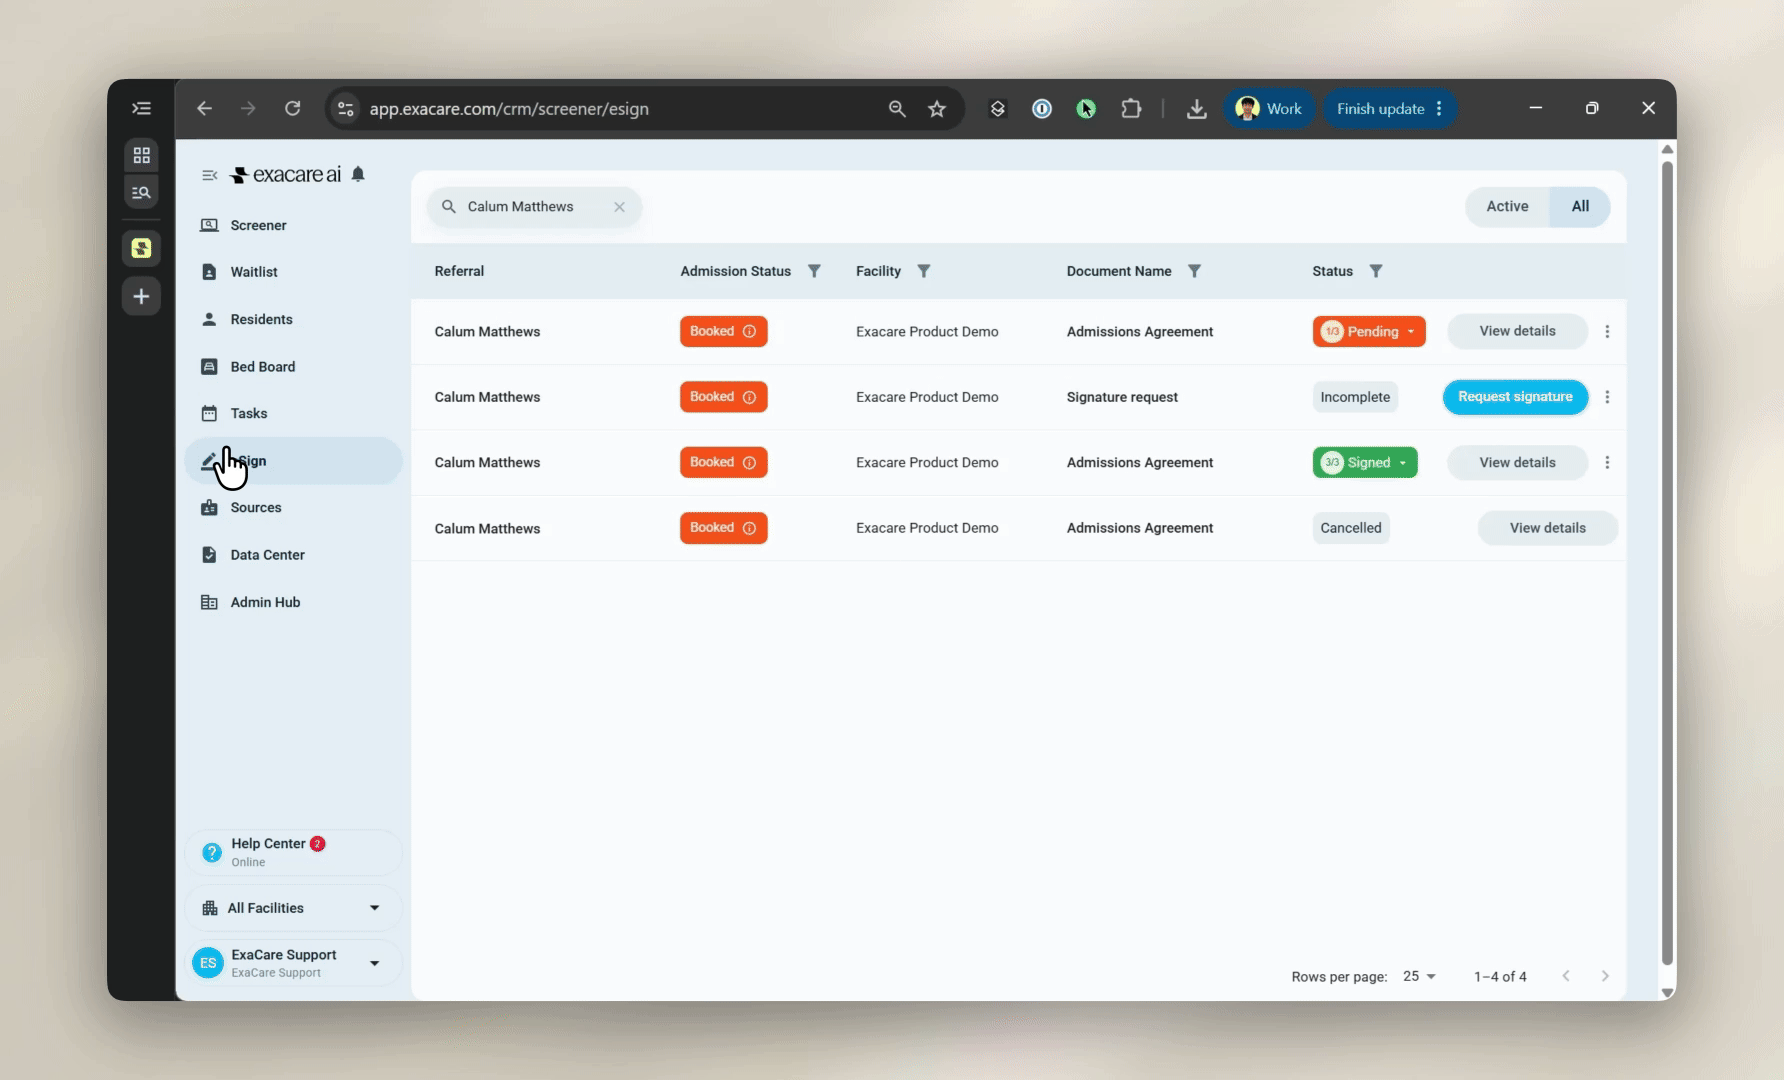Click browser back arrow
The height and width of the screenshot is (1080, 1784).
point(204,108)
